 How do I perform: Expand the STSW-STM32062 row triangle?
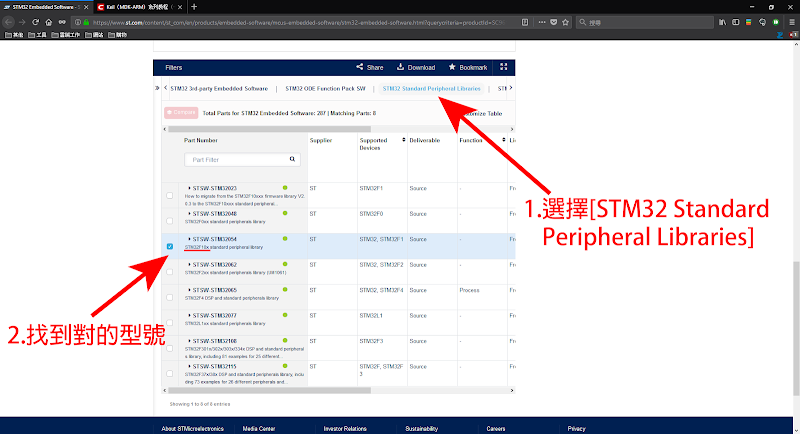[x=189, y=265]
